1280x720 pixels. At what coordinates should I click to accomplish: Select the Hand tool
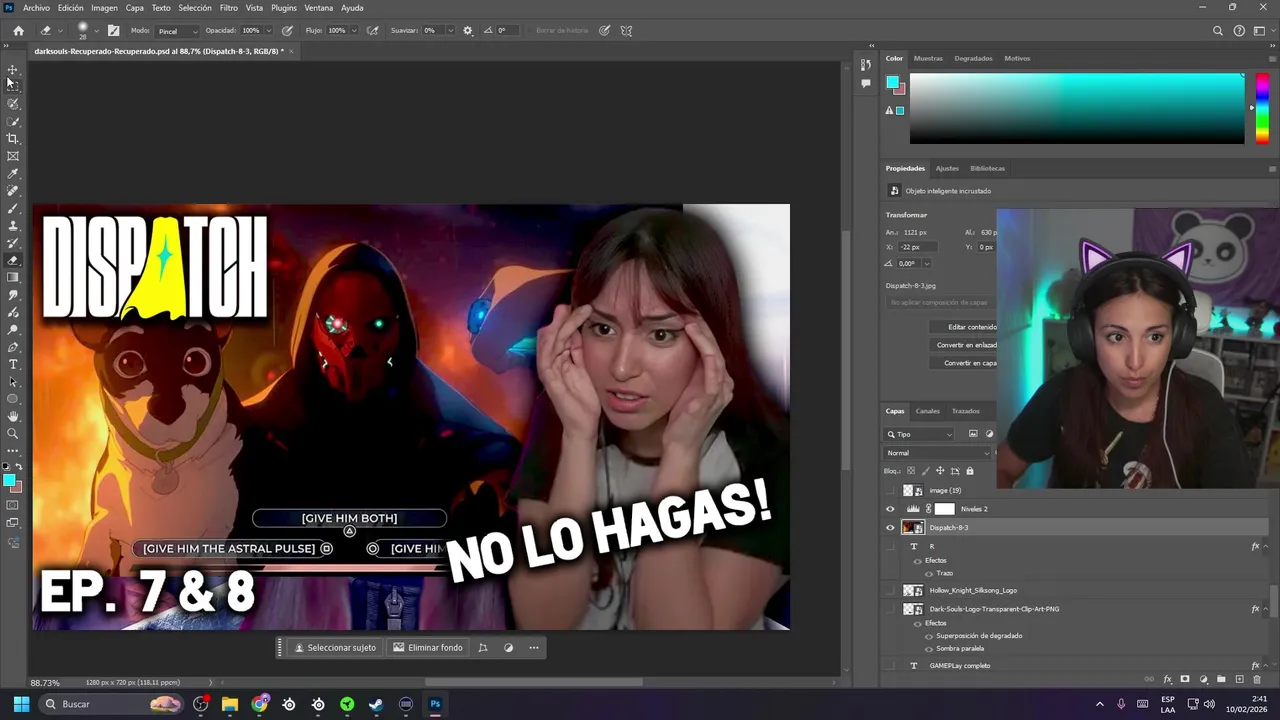[13, 416]
